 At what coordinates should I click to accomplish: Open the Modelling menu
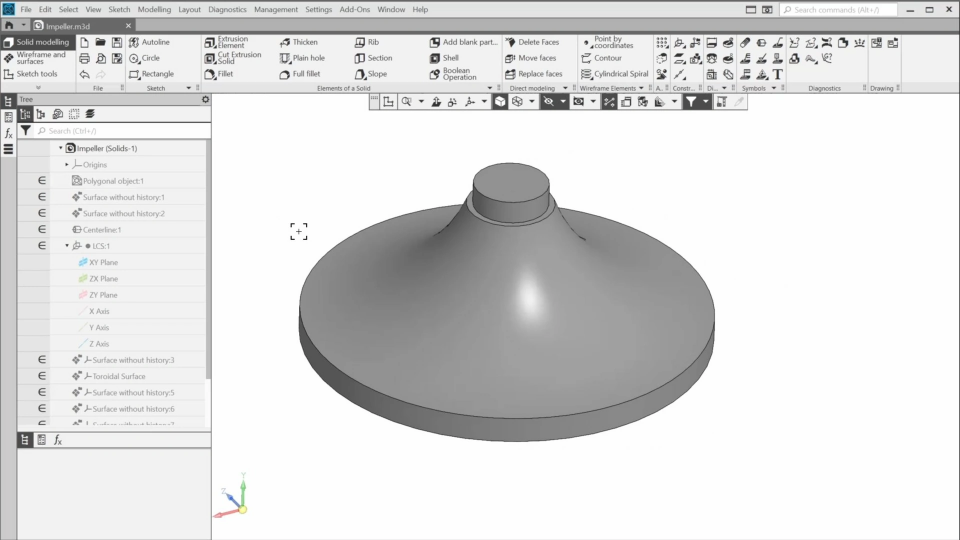(154, 9)
